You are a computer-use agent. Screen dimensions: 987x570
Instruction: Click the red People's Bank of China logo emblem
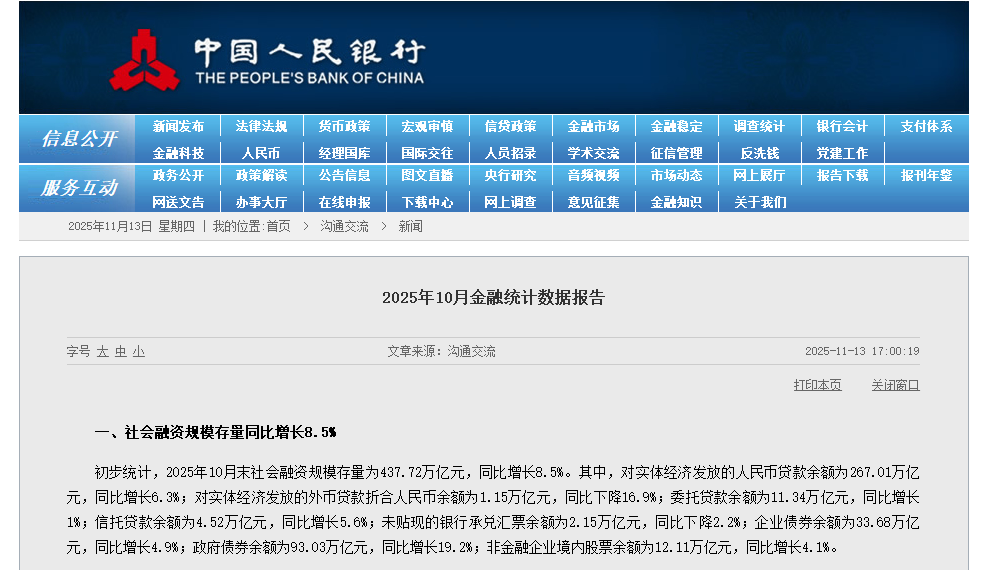coord(144,60)
